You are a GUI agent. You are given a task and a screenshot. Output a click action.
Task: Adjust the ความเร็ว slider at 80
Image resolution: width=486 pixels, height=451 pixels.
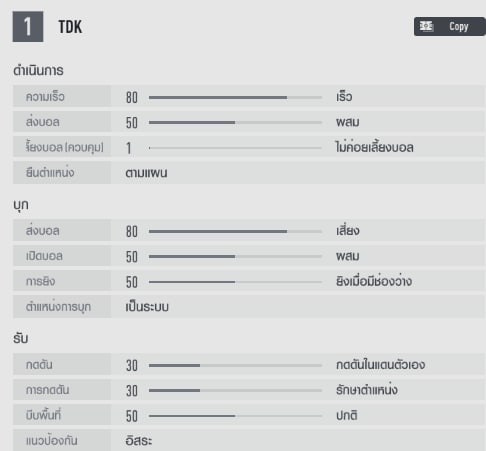235,98
